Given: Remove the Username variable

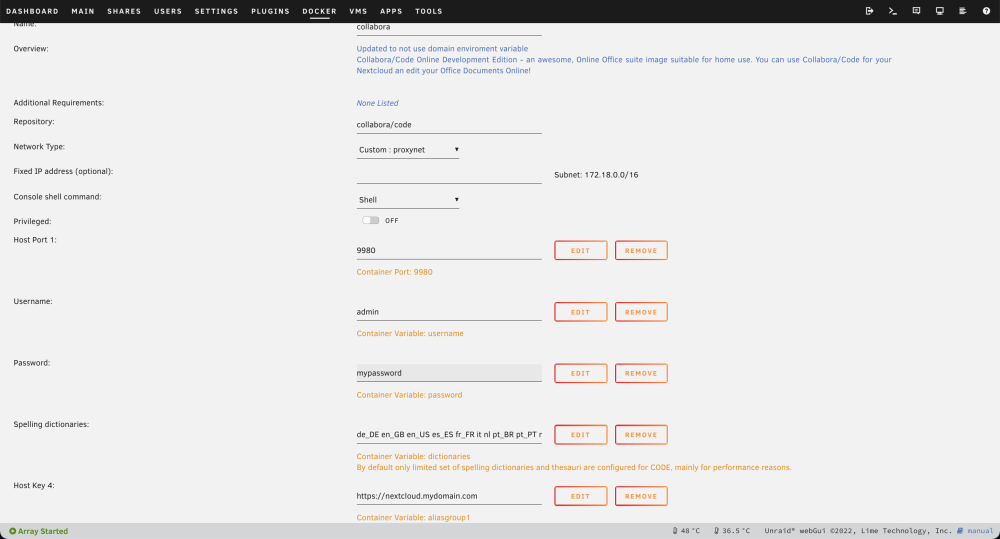Looking at the screenshot, I should [x=641, y=312].
